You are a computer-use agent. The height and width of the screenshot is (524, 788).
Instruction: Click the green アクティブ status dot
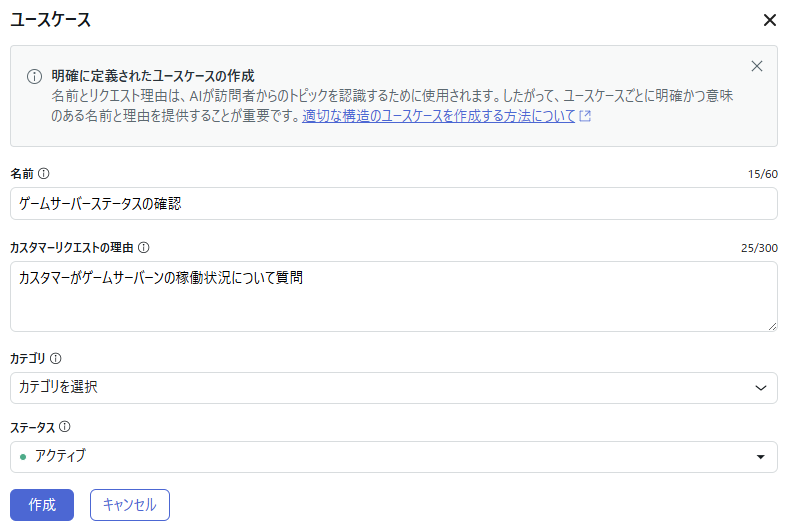tap(23, 457)
